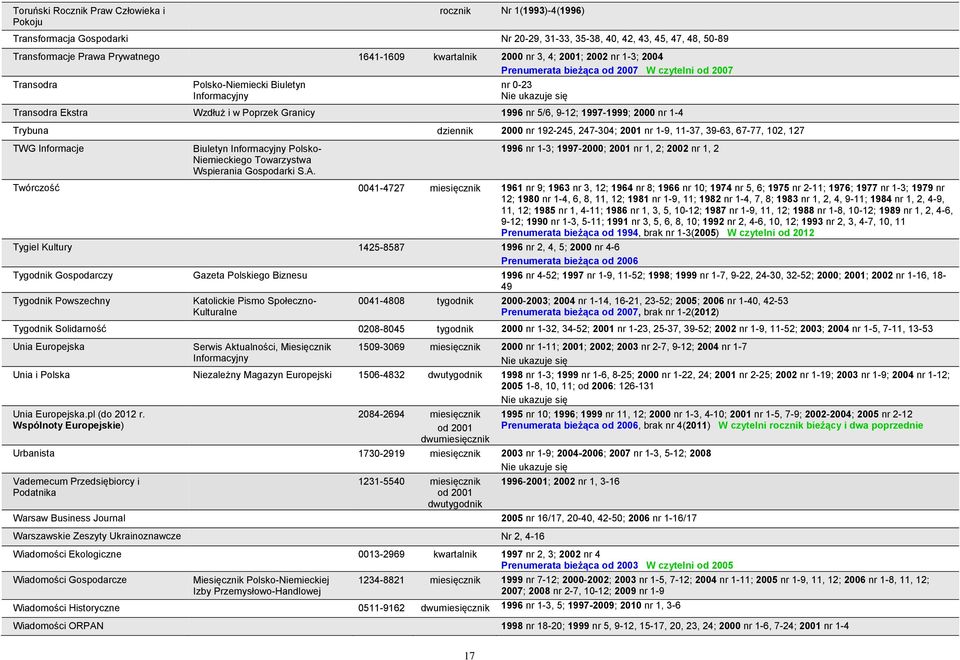The image size is (960, 660).
Task: Select "Wiadomości ORPAN" title
Action: pos(58,626)
